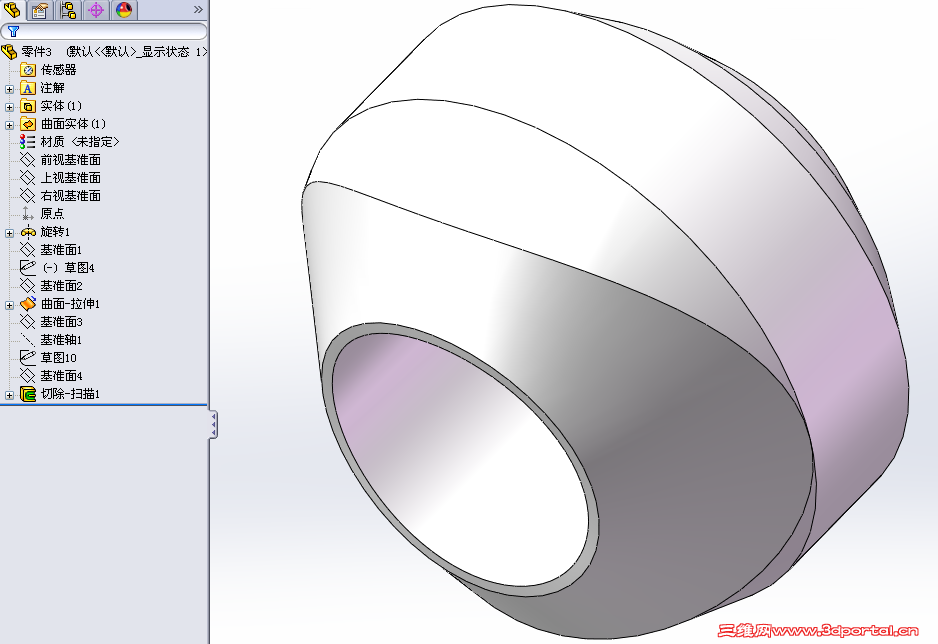Expand the 实体(1) solid bodies folder
This screenshot has width=938, height=644.
tap(9, 107)
